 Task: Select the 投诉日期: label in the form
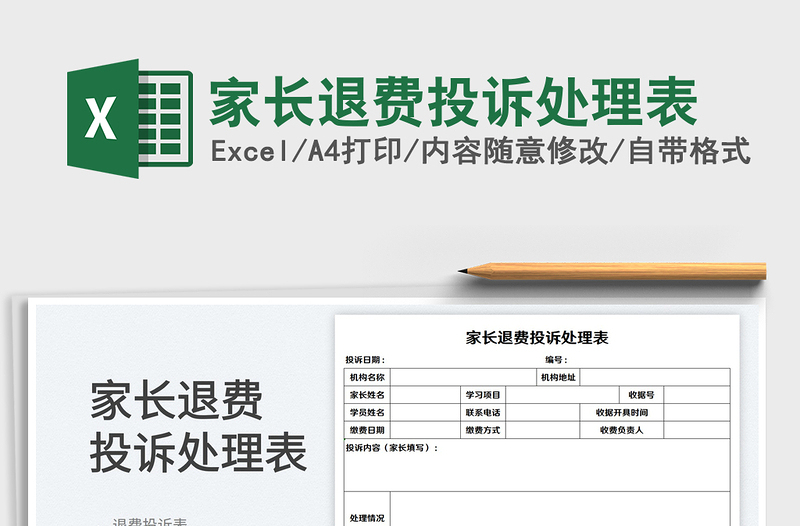[365, 360]
